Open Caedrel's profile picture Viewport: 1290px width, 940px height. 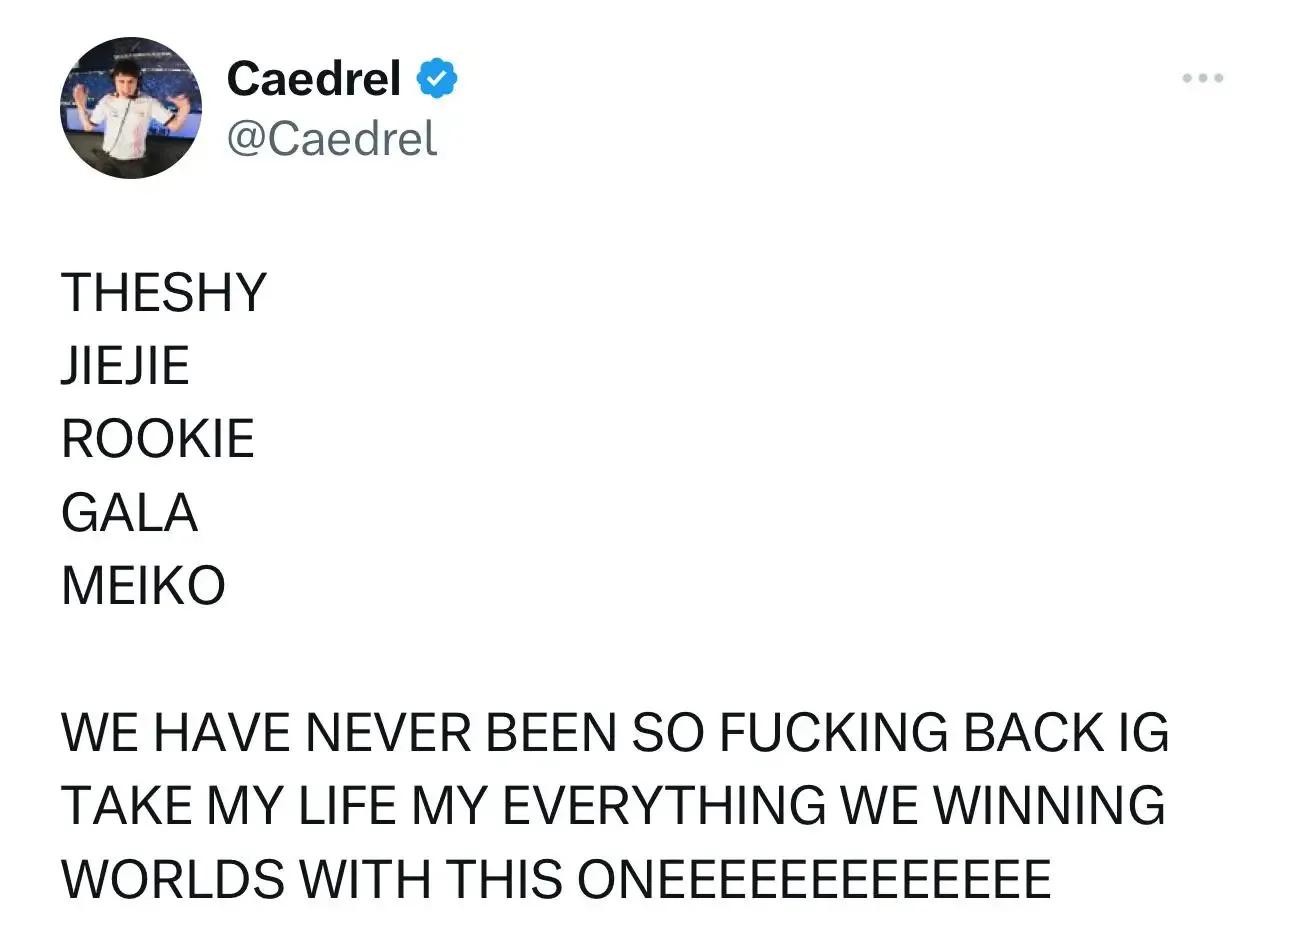131,108
